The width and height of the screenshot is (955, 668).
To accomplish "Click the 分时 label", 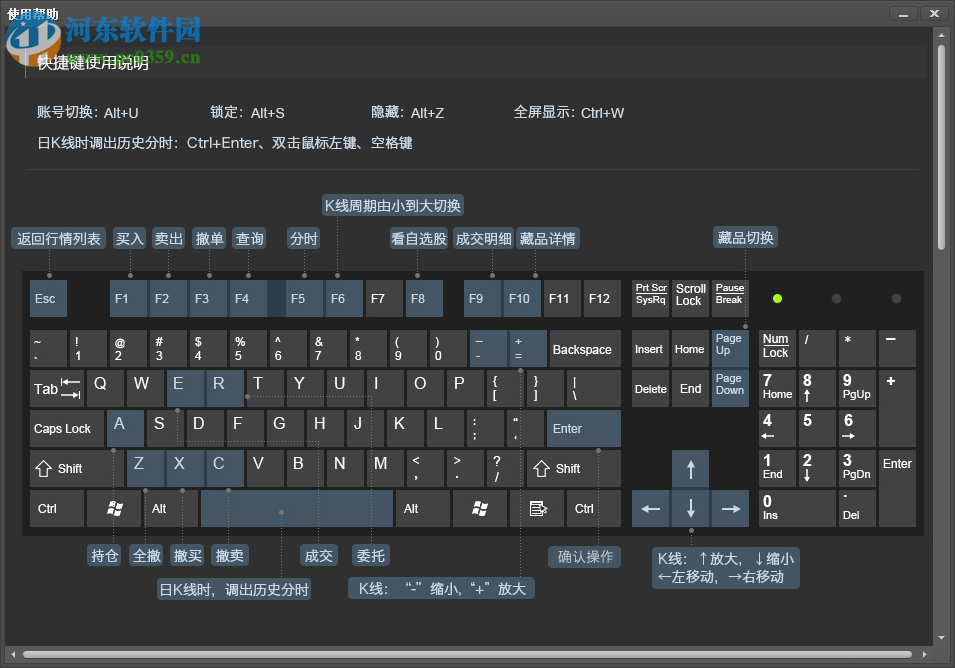I will point(304,239).
